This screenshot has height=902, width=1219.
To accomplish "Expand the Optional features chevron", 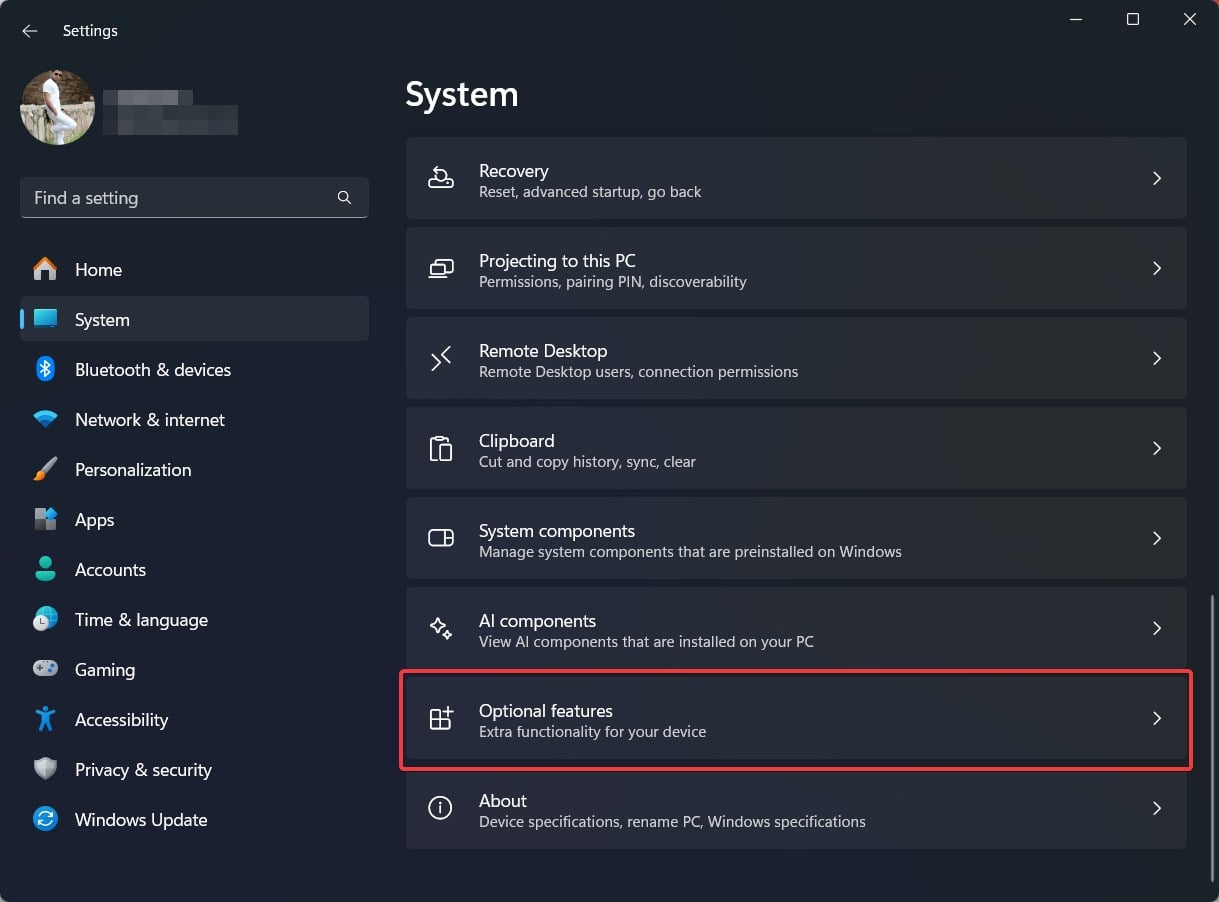I will click(x=1156, y=718).
